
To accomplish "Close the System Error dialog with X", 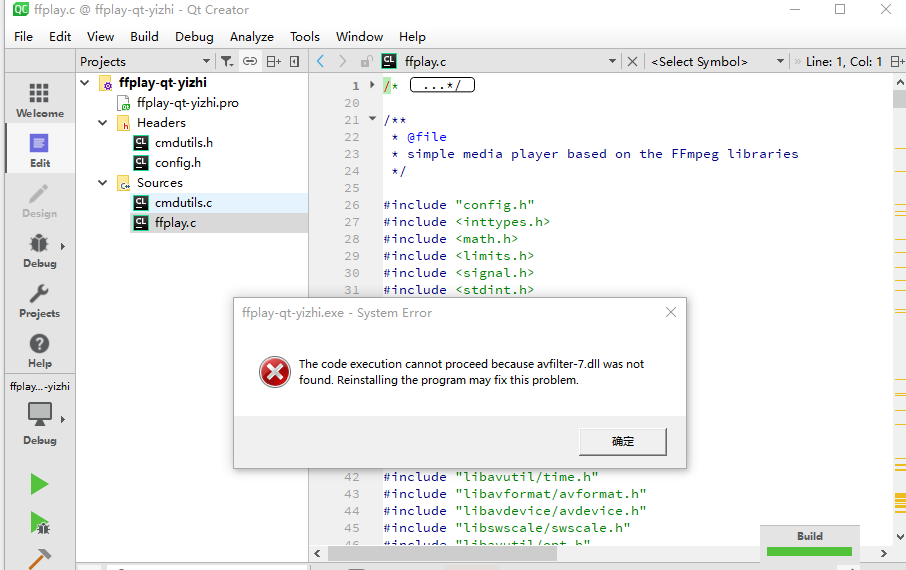I will [671, 312].
